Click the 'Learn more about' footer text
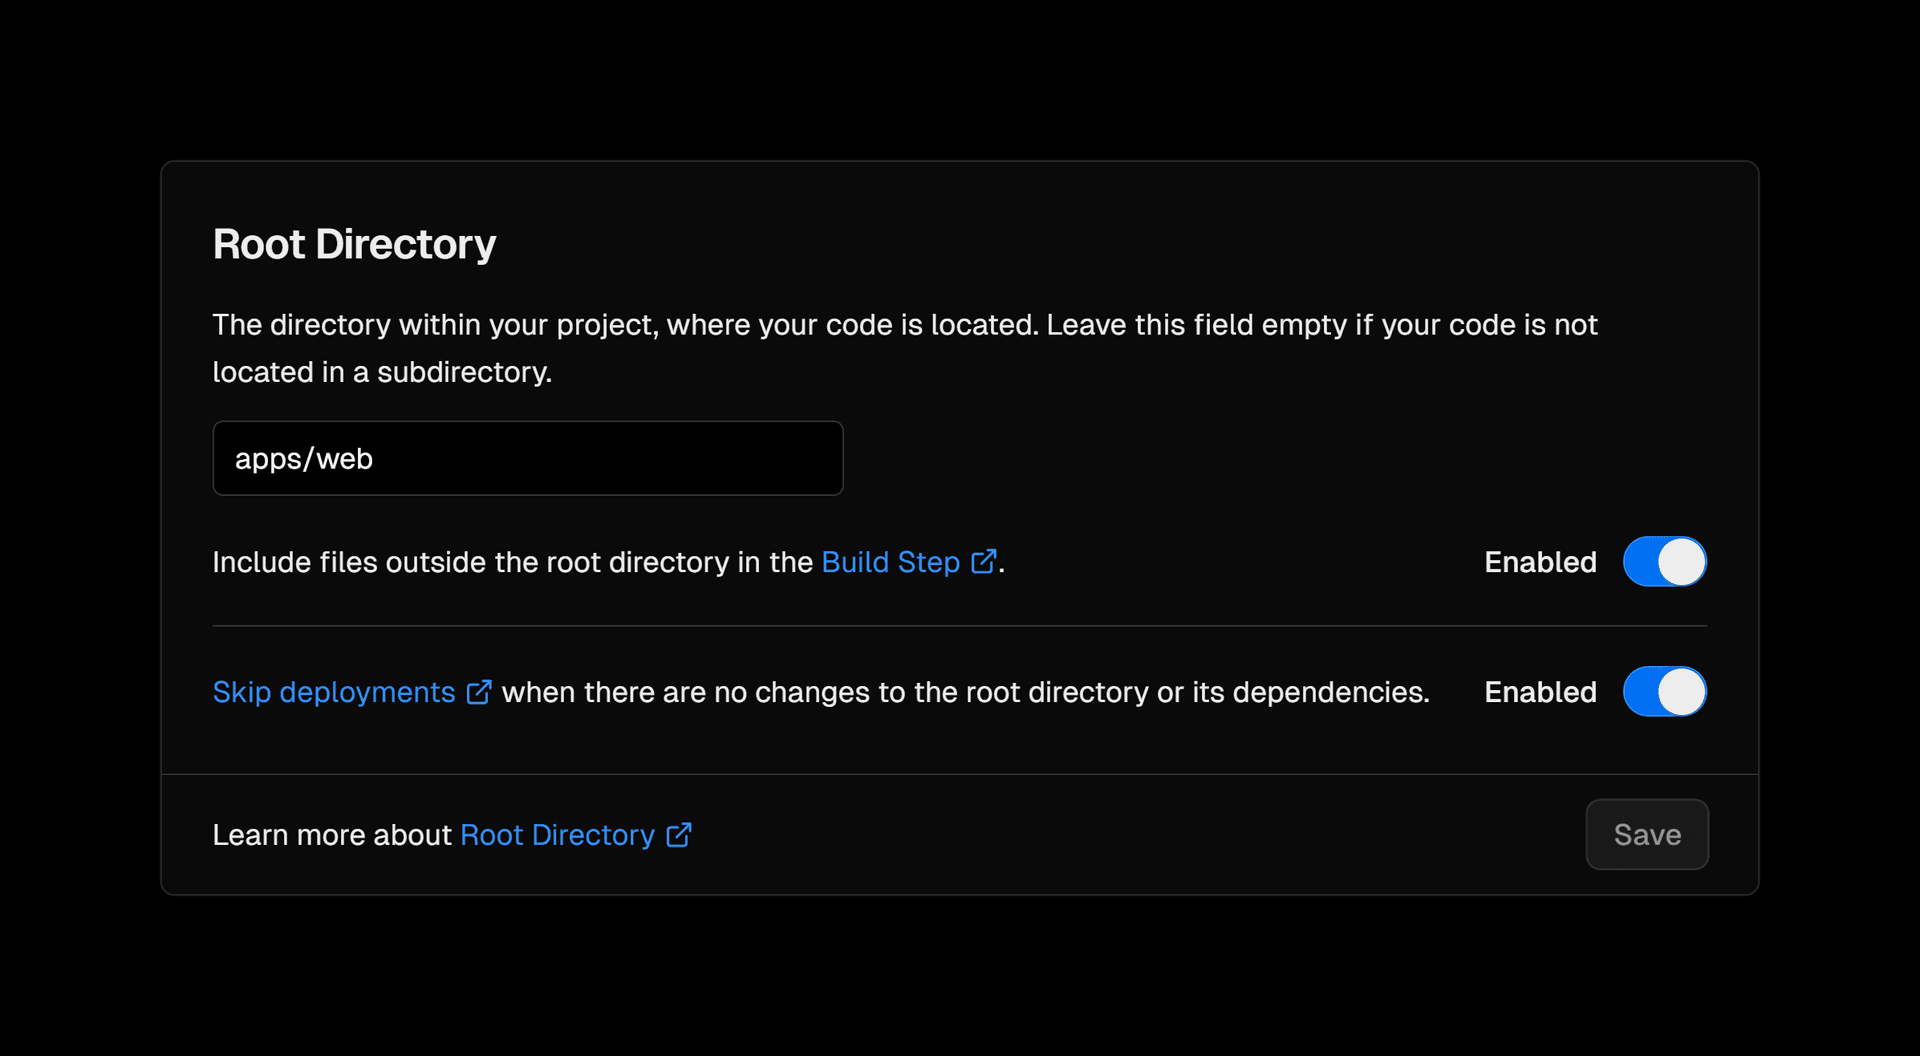The width and height of the screenshot is (1920, 1056). tap(332, 835)
